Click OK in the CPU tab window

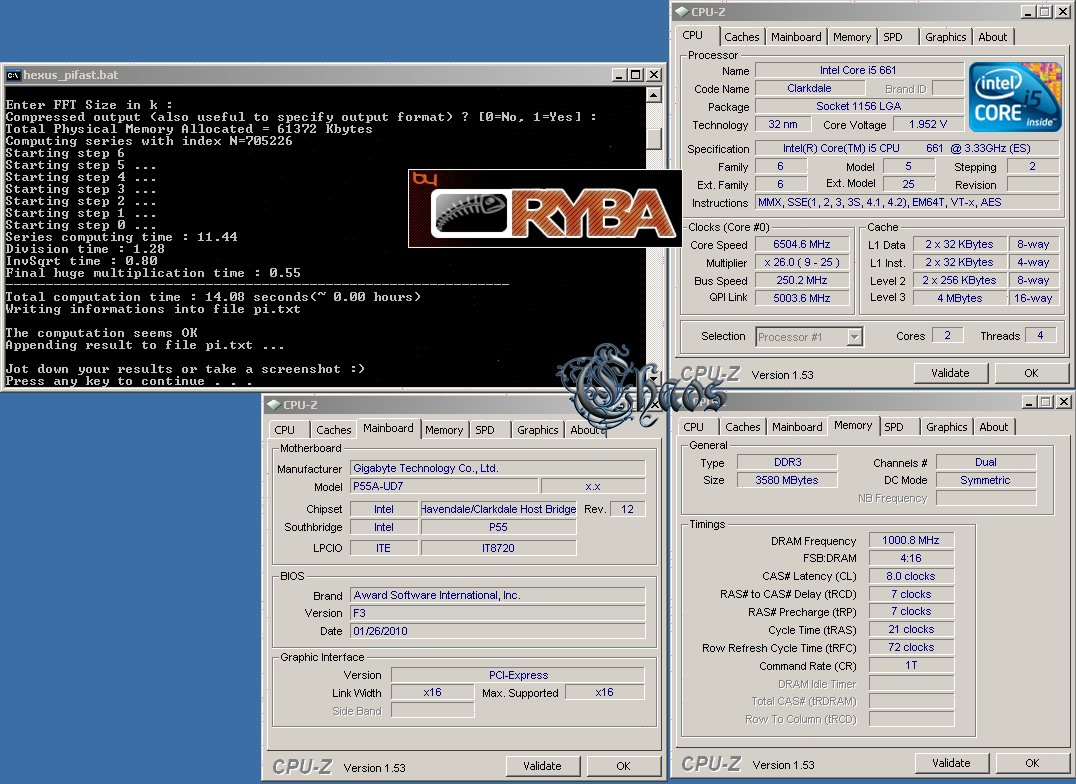click(1031, 373)
